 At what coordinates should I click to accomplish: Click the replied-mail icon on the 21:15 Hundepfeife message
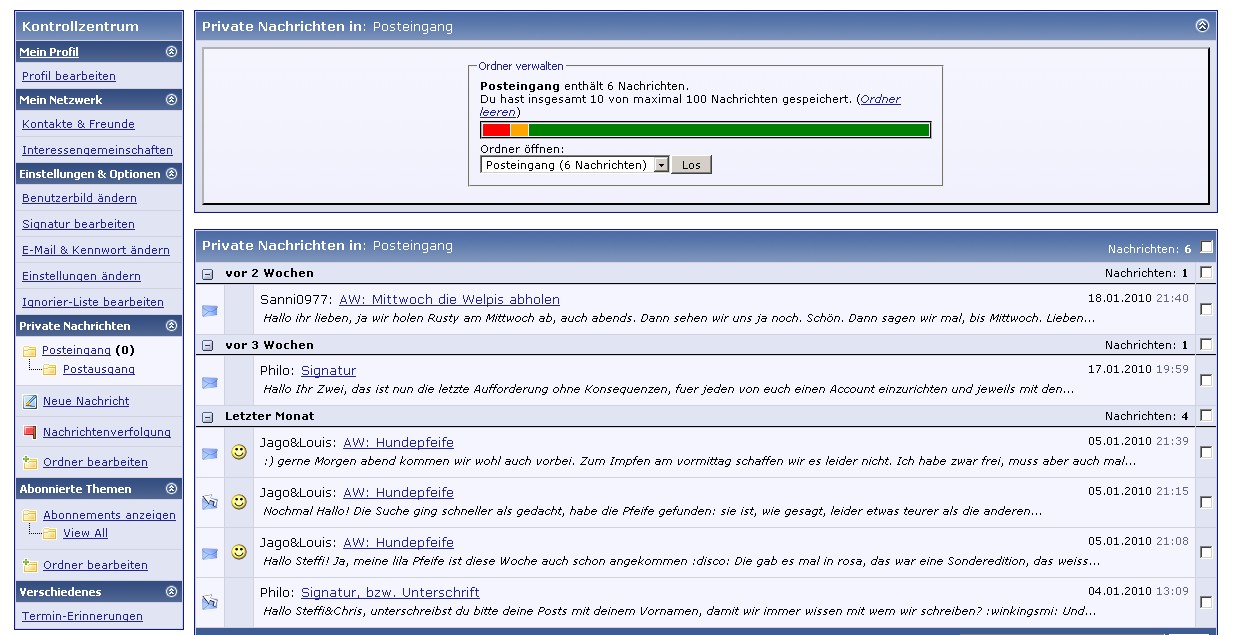click(x=209, y=502)
